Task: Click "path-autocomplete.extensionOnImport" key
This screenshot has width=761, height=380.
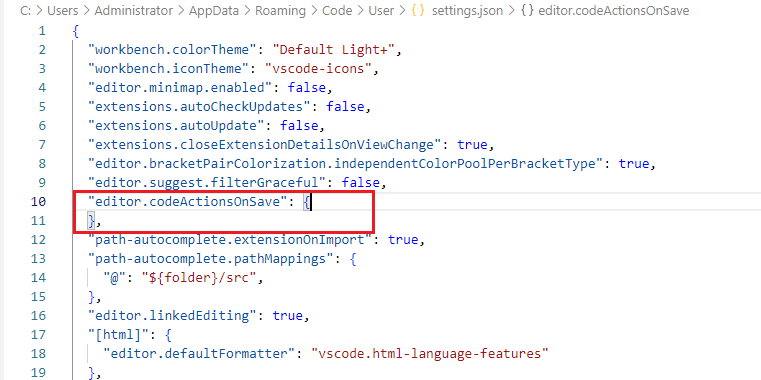Action: click(x=229, y=240)
